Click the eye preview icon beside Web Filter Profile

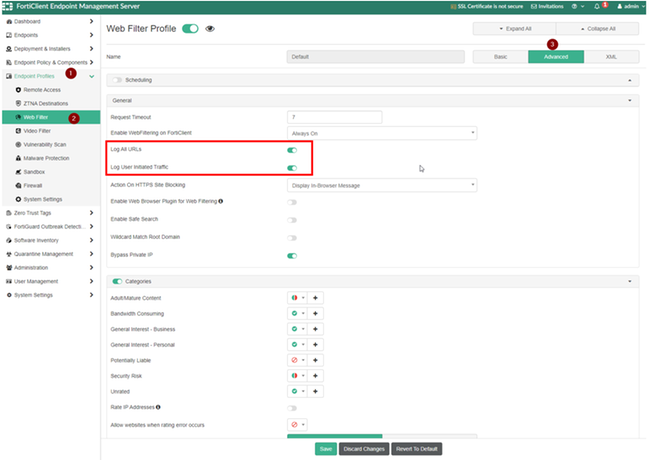210,29
